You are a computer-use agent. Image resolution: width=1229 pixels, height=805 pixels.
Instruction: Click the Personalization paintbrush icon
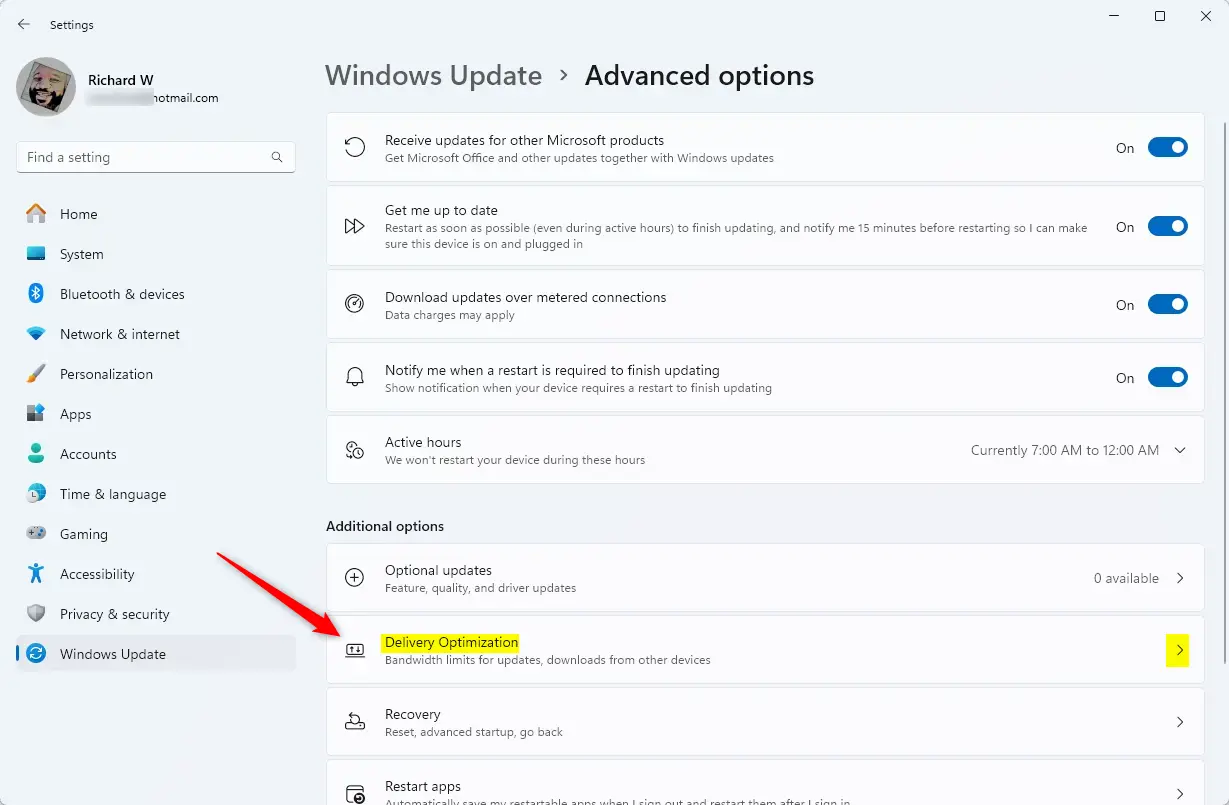point(36,374)
